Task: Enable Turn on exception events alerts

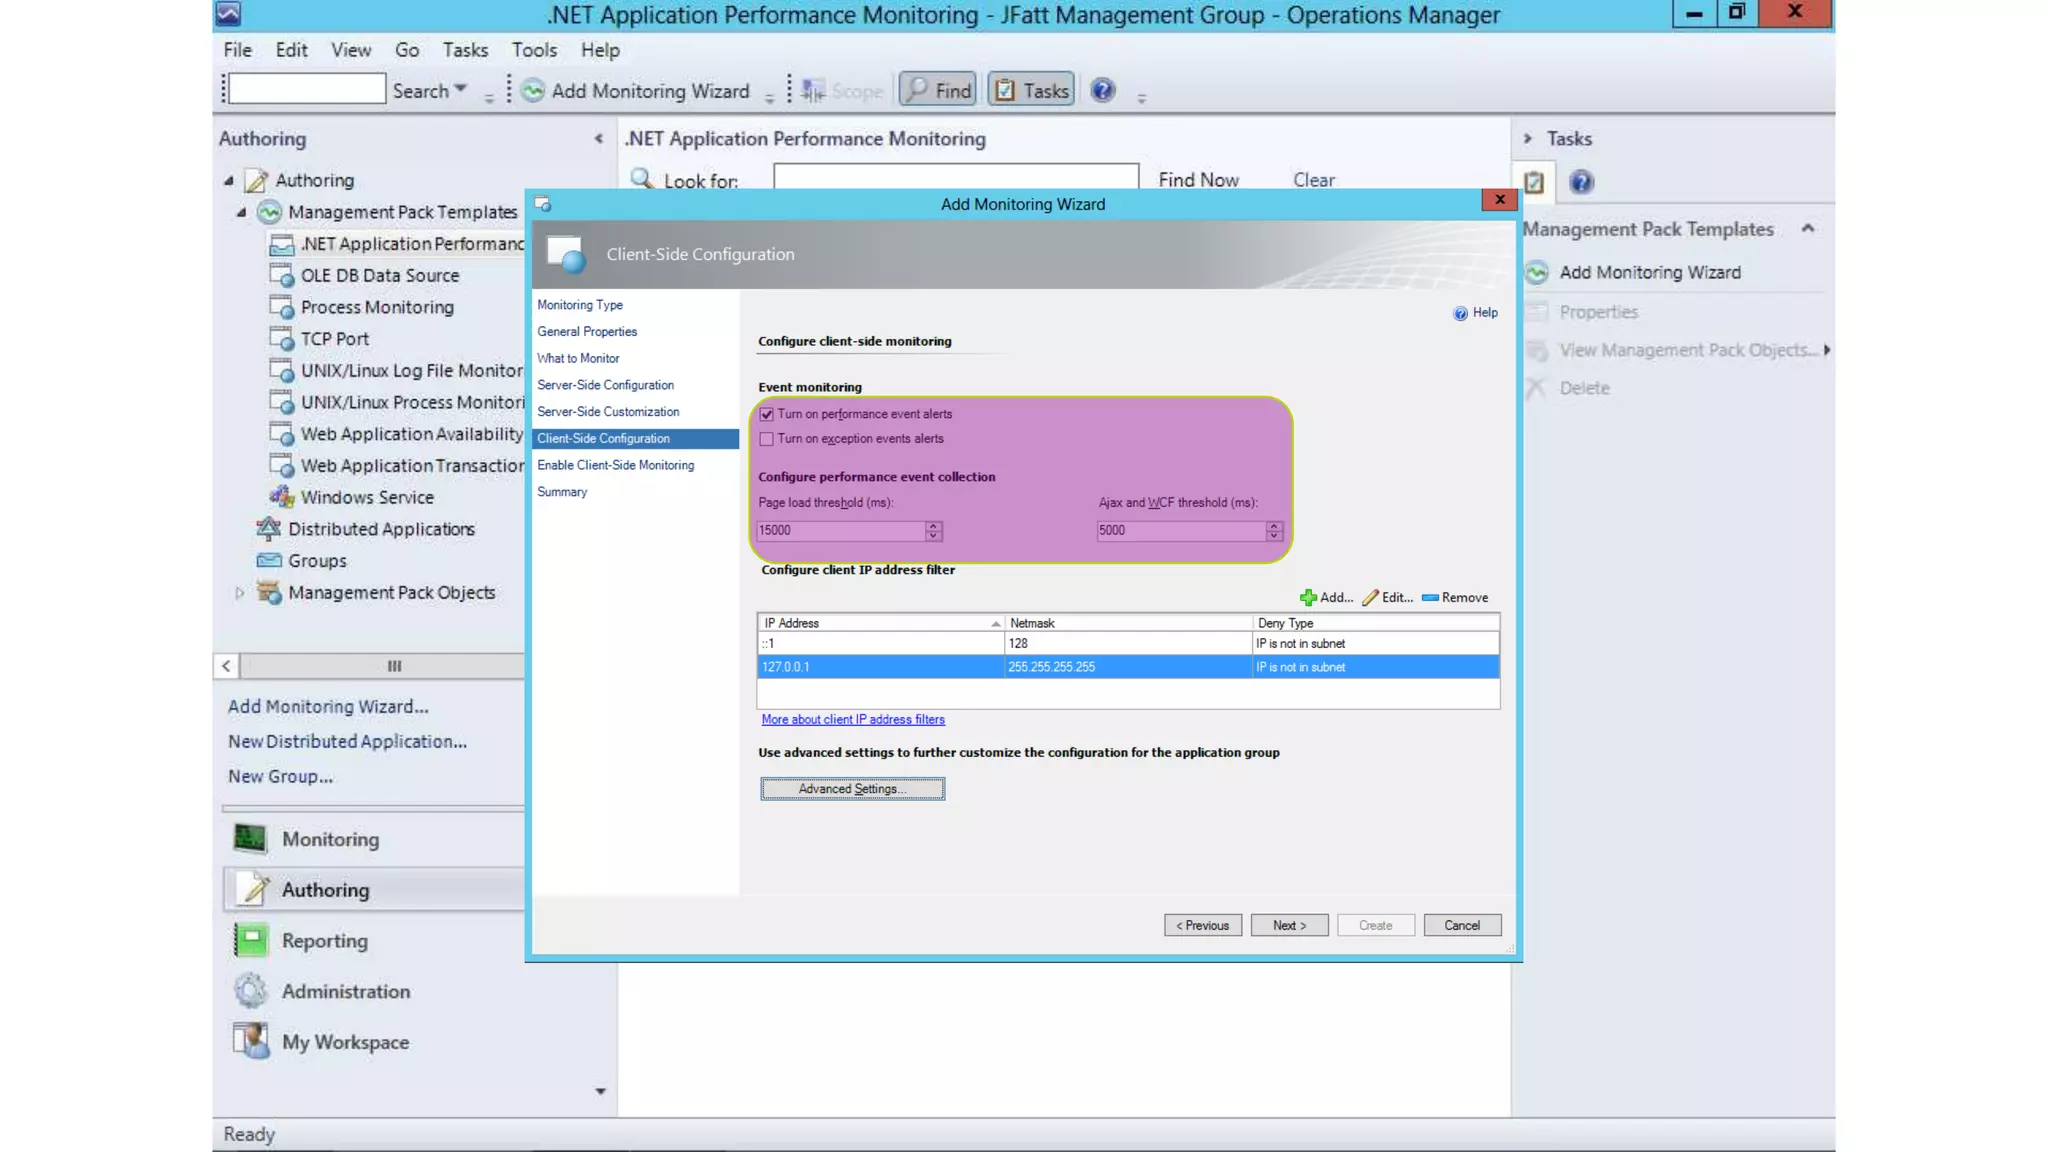Action: pyautogui.click(x=767, y=439)
